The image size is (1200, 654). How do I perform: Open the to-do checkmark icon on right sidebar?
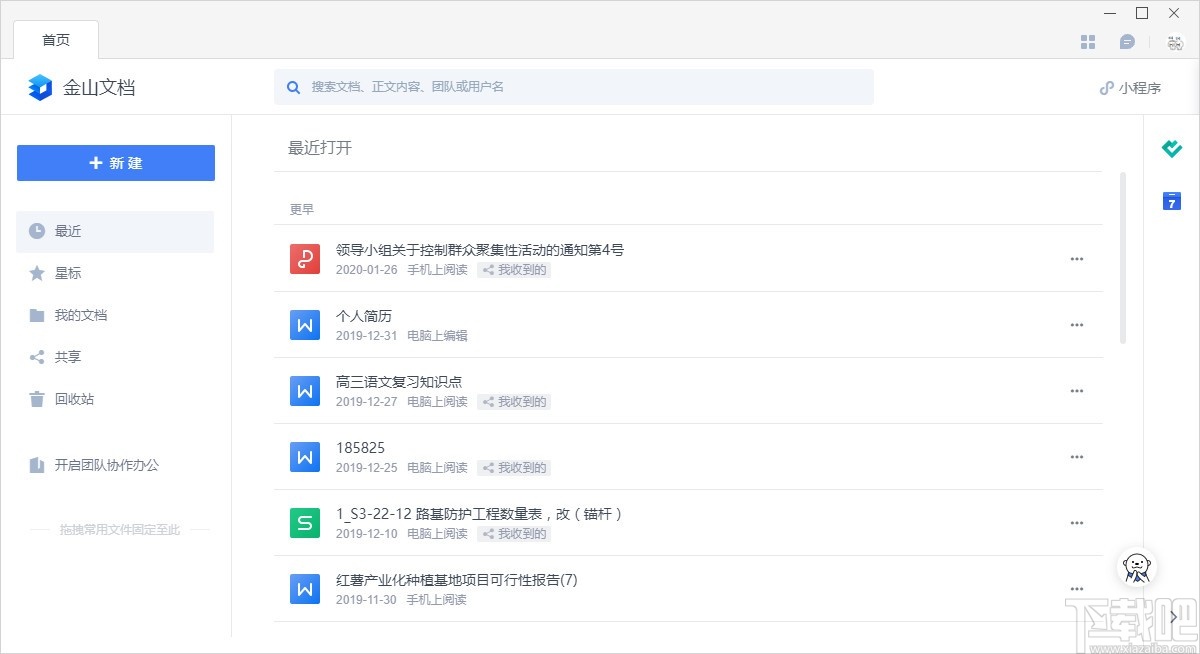[x=1171, y=149]
